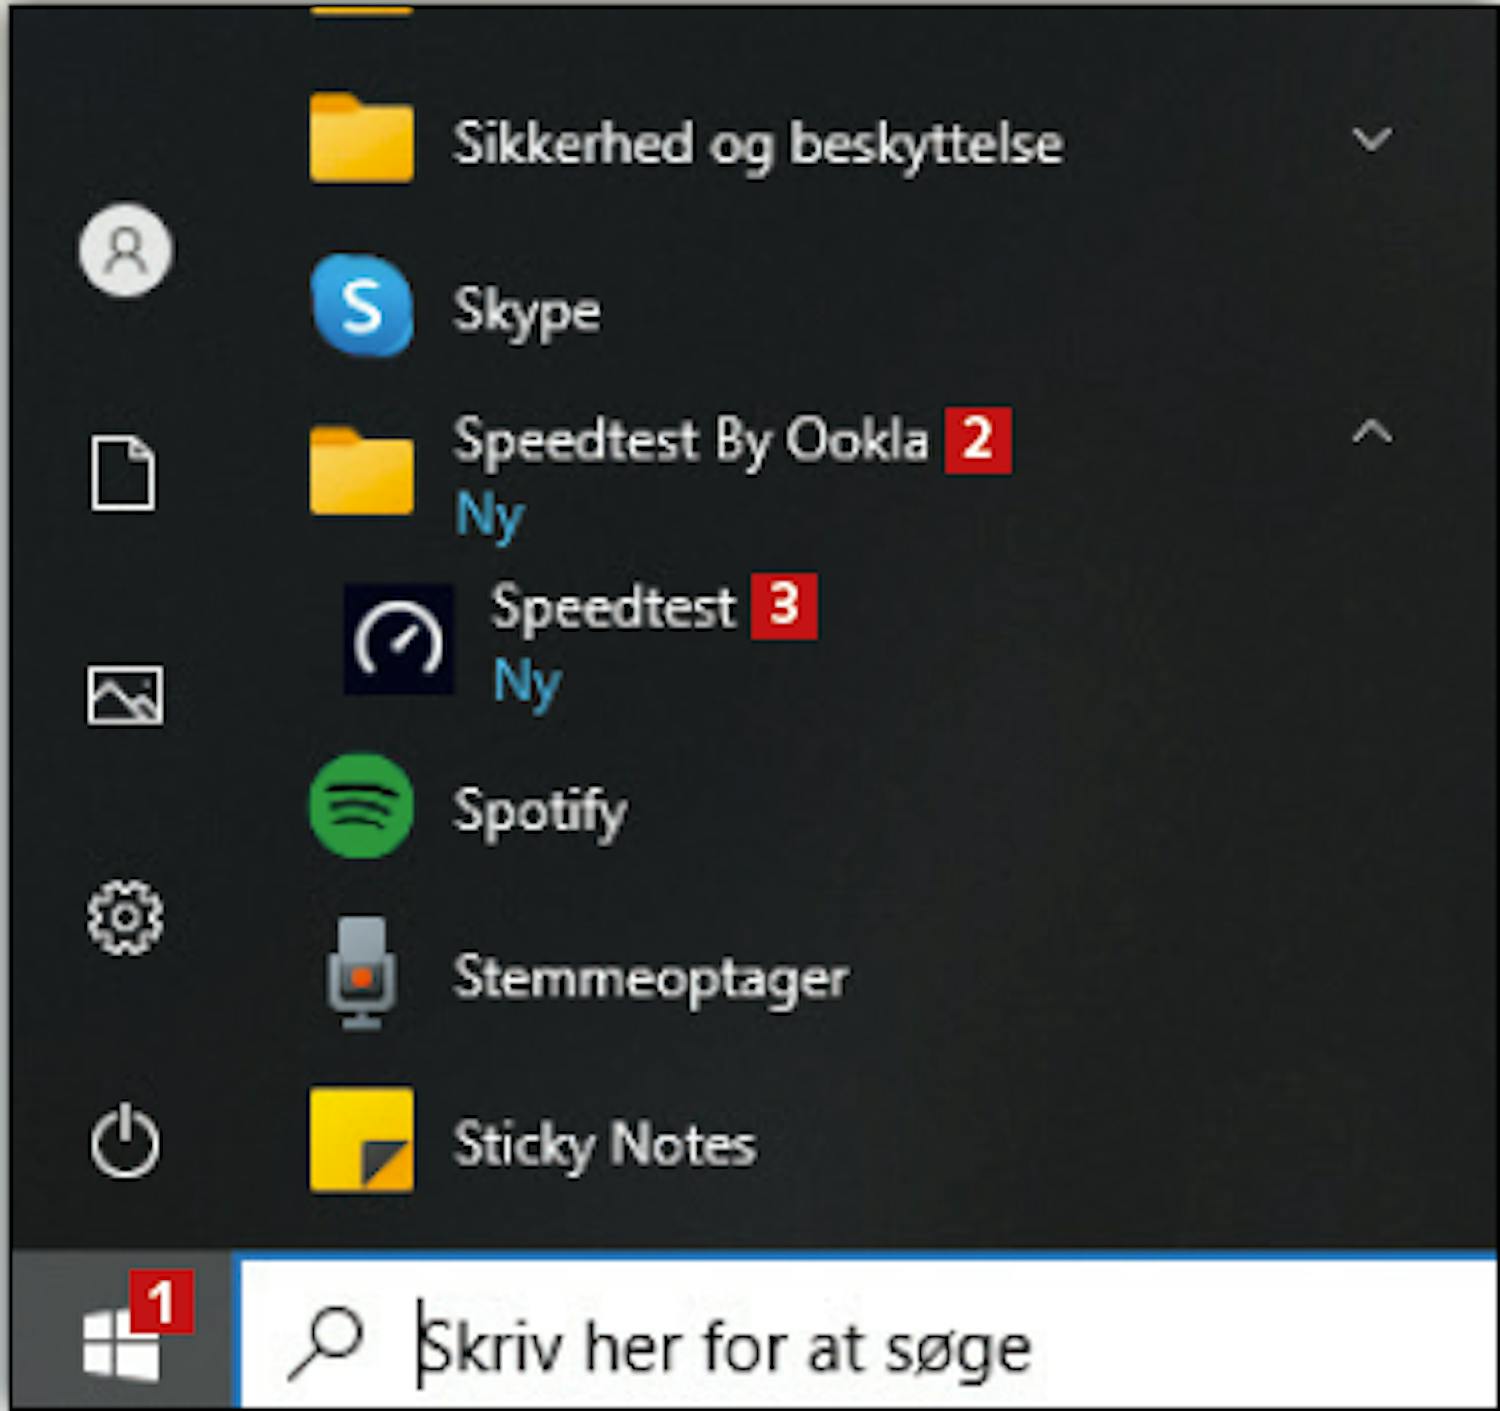Expand the Sikkerhed og beskyttelse folder chevron
This screenshot has width=1500, height=1411.
tap(1371, 138)
